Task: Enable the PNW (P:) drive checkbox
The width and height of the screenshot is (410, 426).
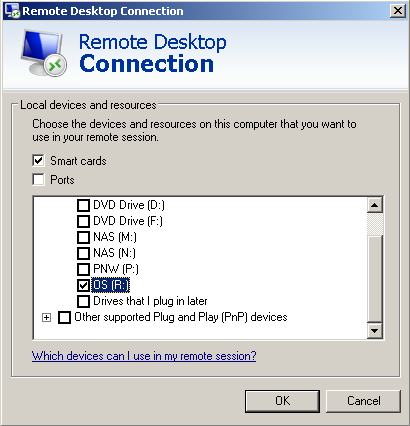Action: tap(83, 269)
